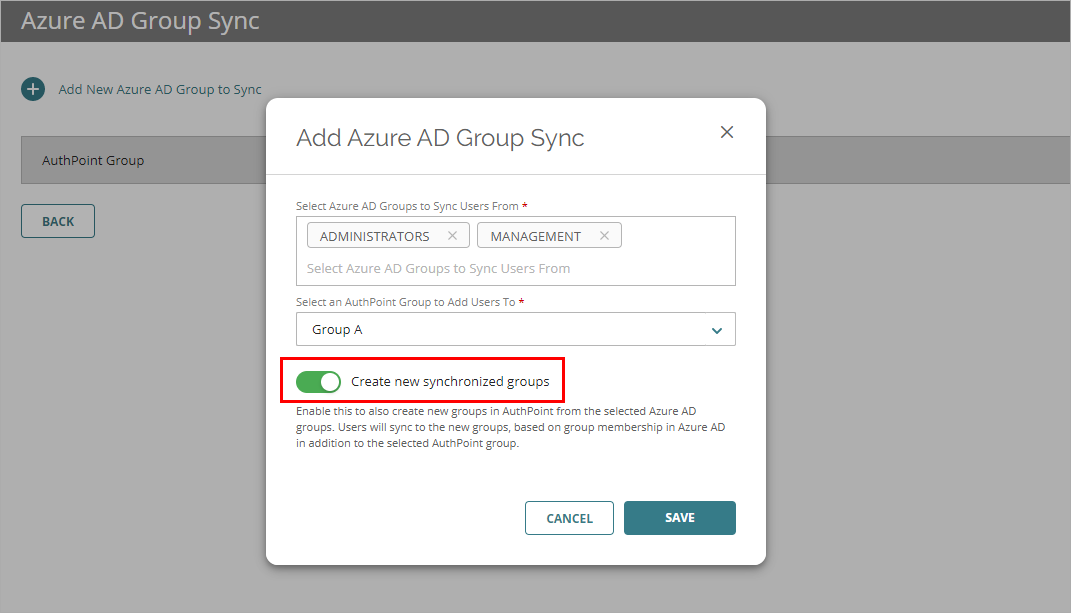This screenshot has height=613, width=1071.
Task: Click the BACK button
Action: (x=58, y=221)
